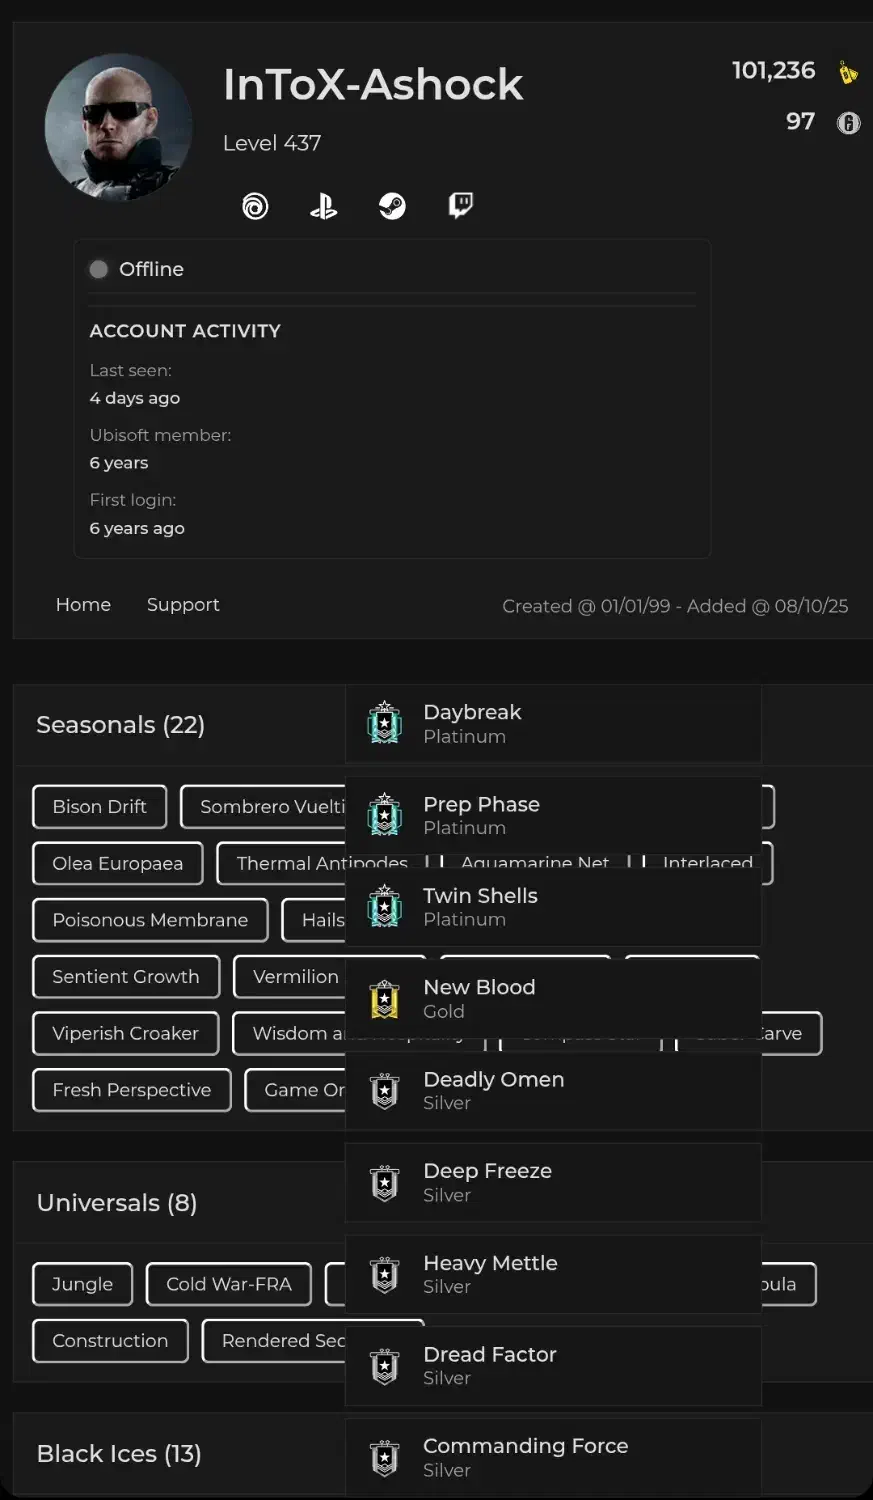The image size is (873, 1500).
Task: Click the PlayStation platform icon
Action: [323, 206]
